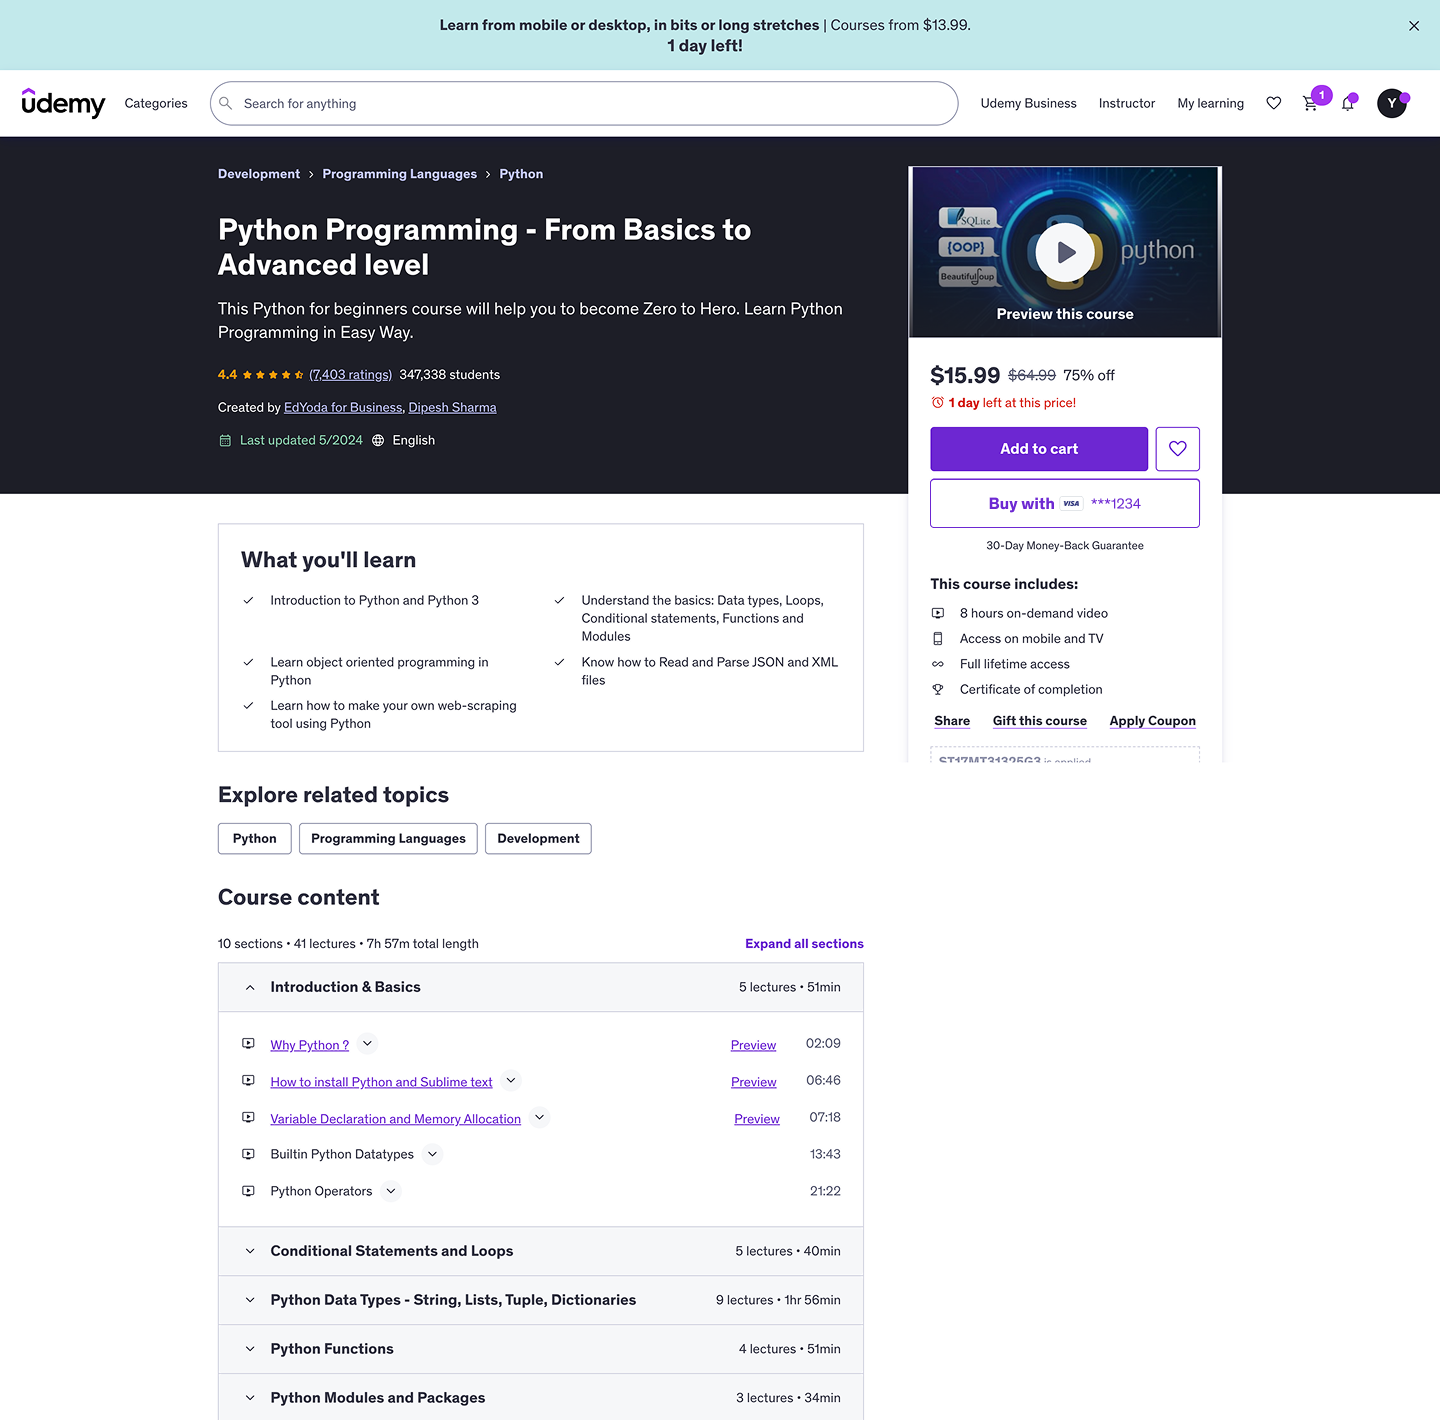
Task: Click the on-demand video icon
Action: click(x=938, y=613)
